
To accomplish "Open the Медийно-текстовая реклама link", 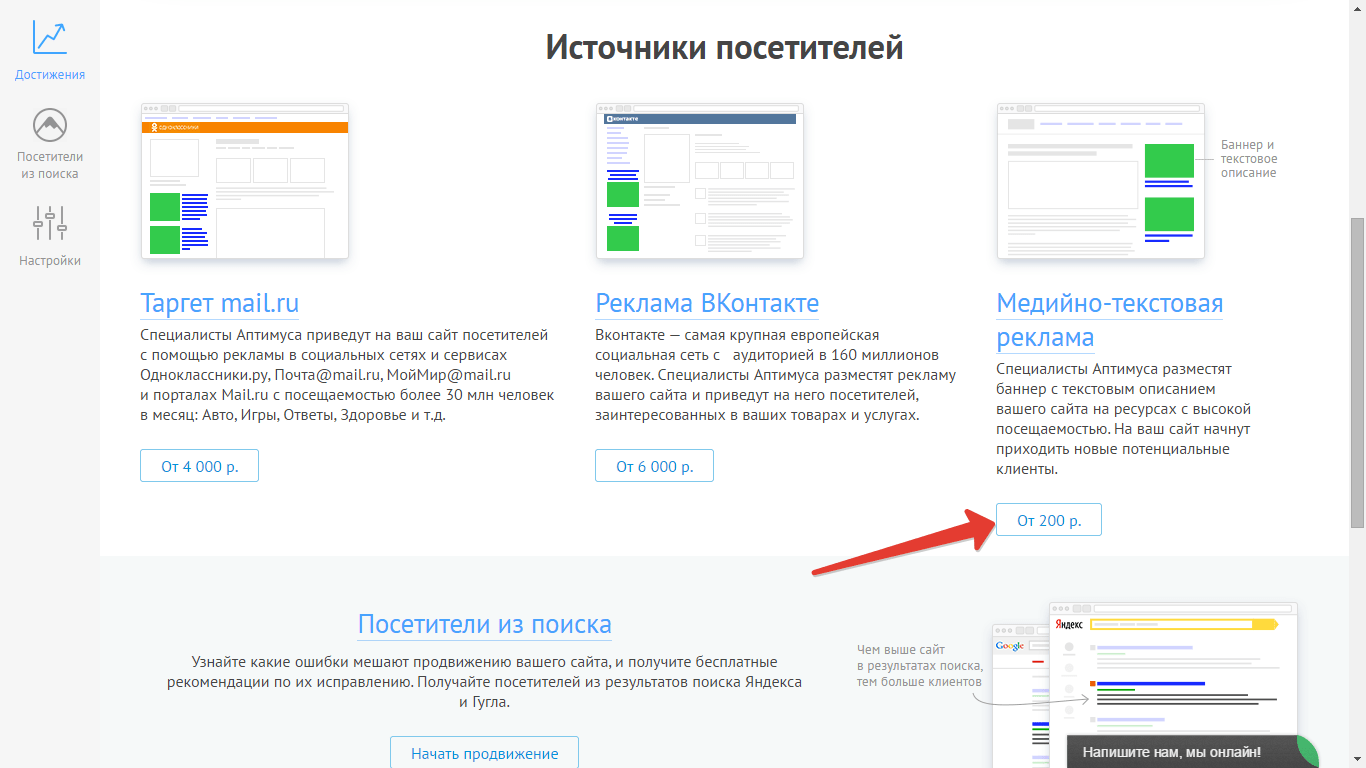I will [x=1110, y=319].
